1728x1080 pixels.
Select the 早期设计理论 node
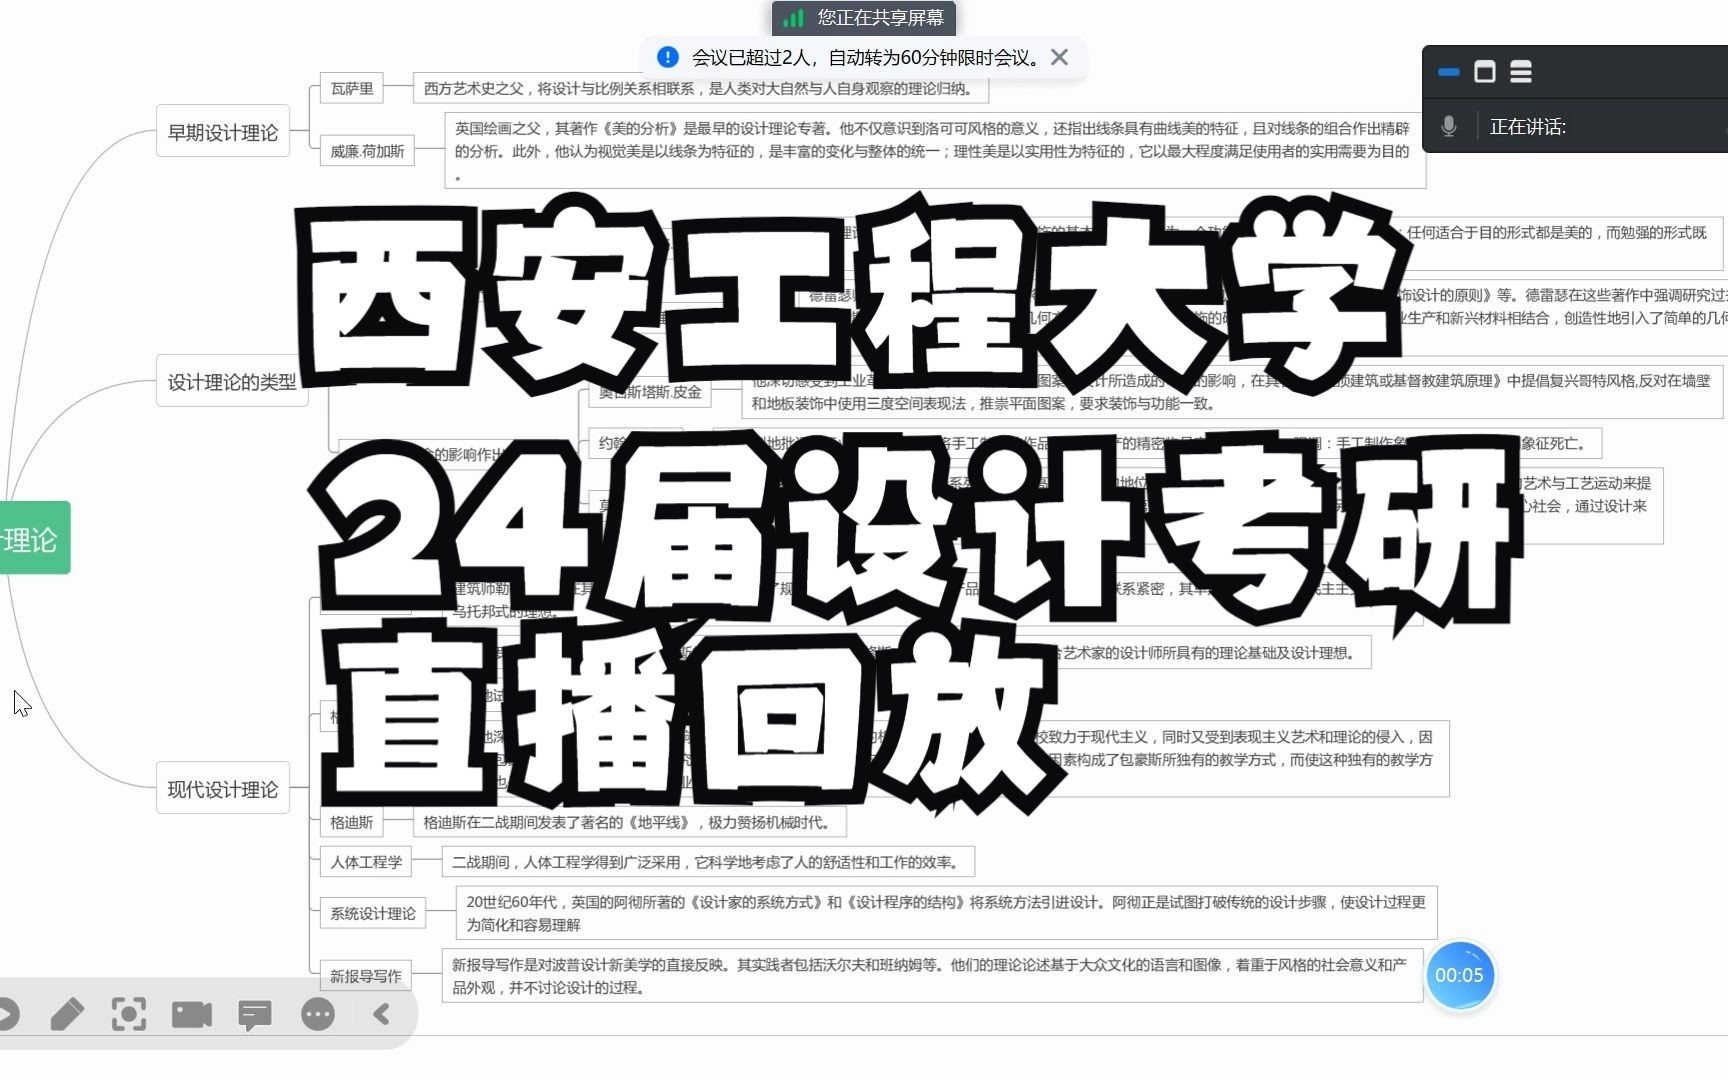pos(222,130)
